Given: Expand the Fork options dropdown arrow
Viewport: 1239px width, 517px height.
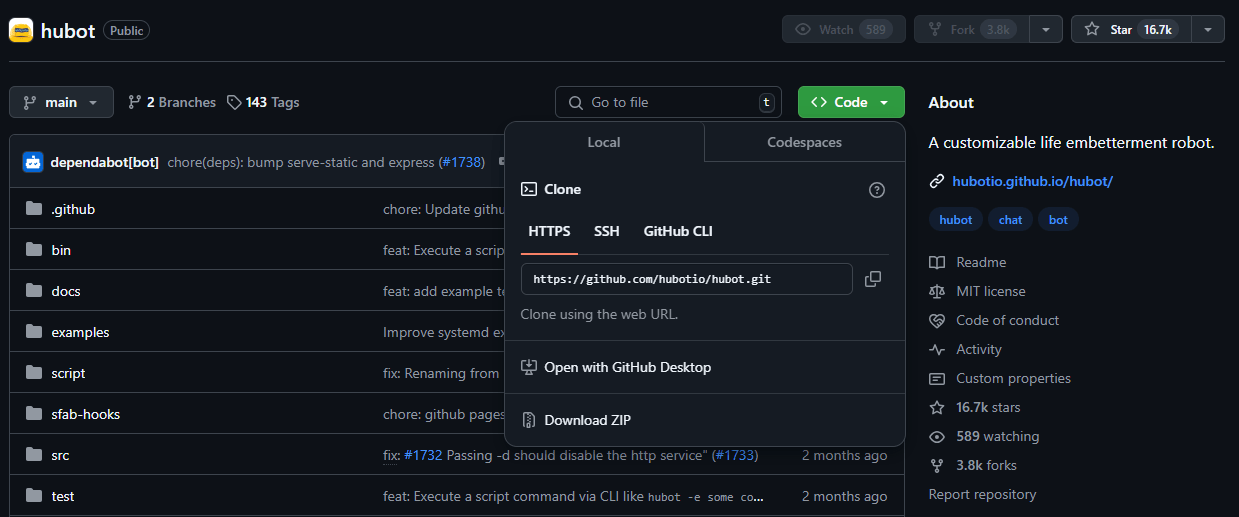Looking at the screenshot, I should point(1046,30).
